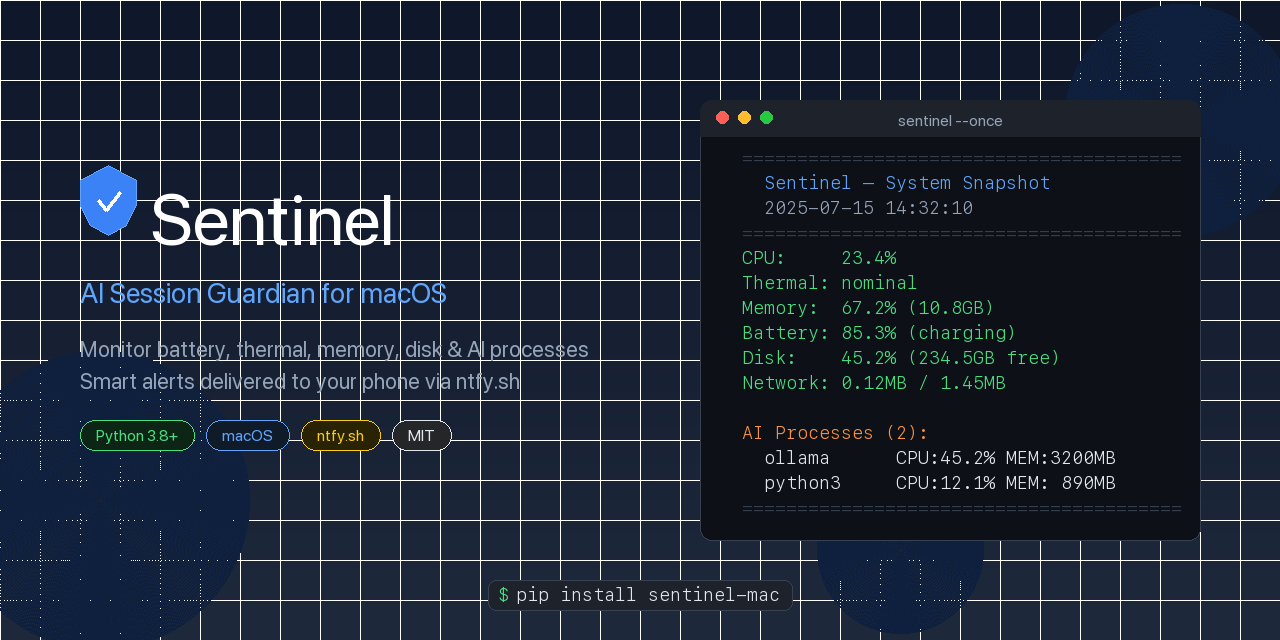This screenshot has width=1280, height=640.
Task: Click the Disk: 45.2% line
Action: [x=901, y=358]
